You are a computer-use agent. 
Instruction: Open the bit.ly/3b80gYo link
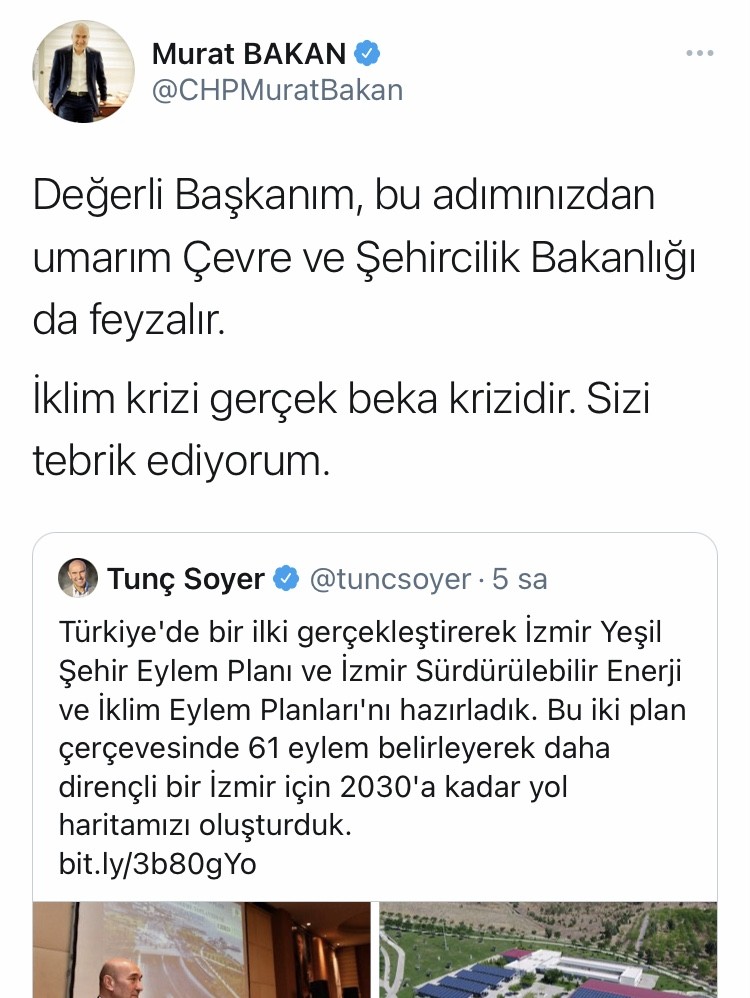click(158, 864)
